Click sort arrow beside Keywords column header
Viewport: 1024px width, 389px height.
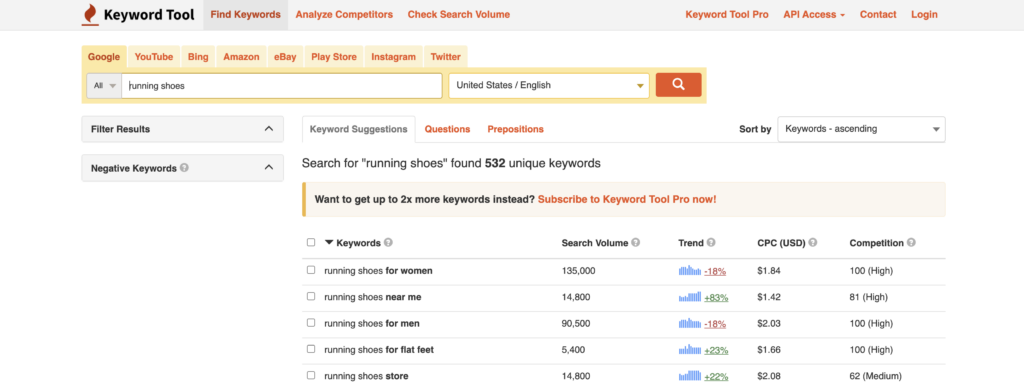[x=329, y=243]
